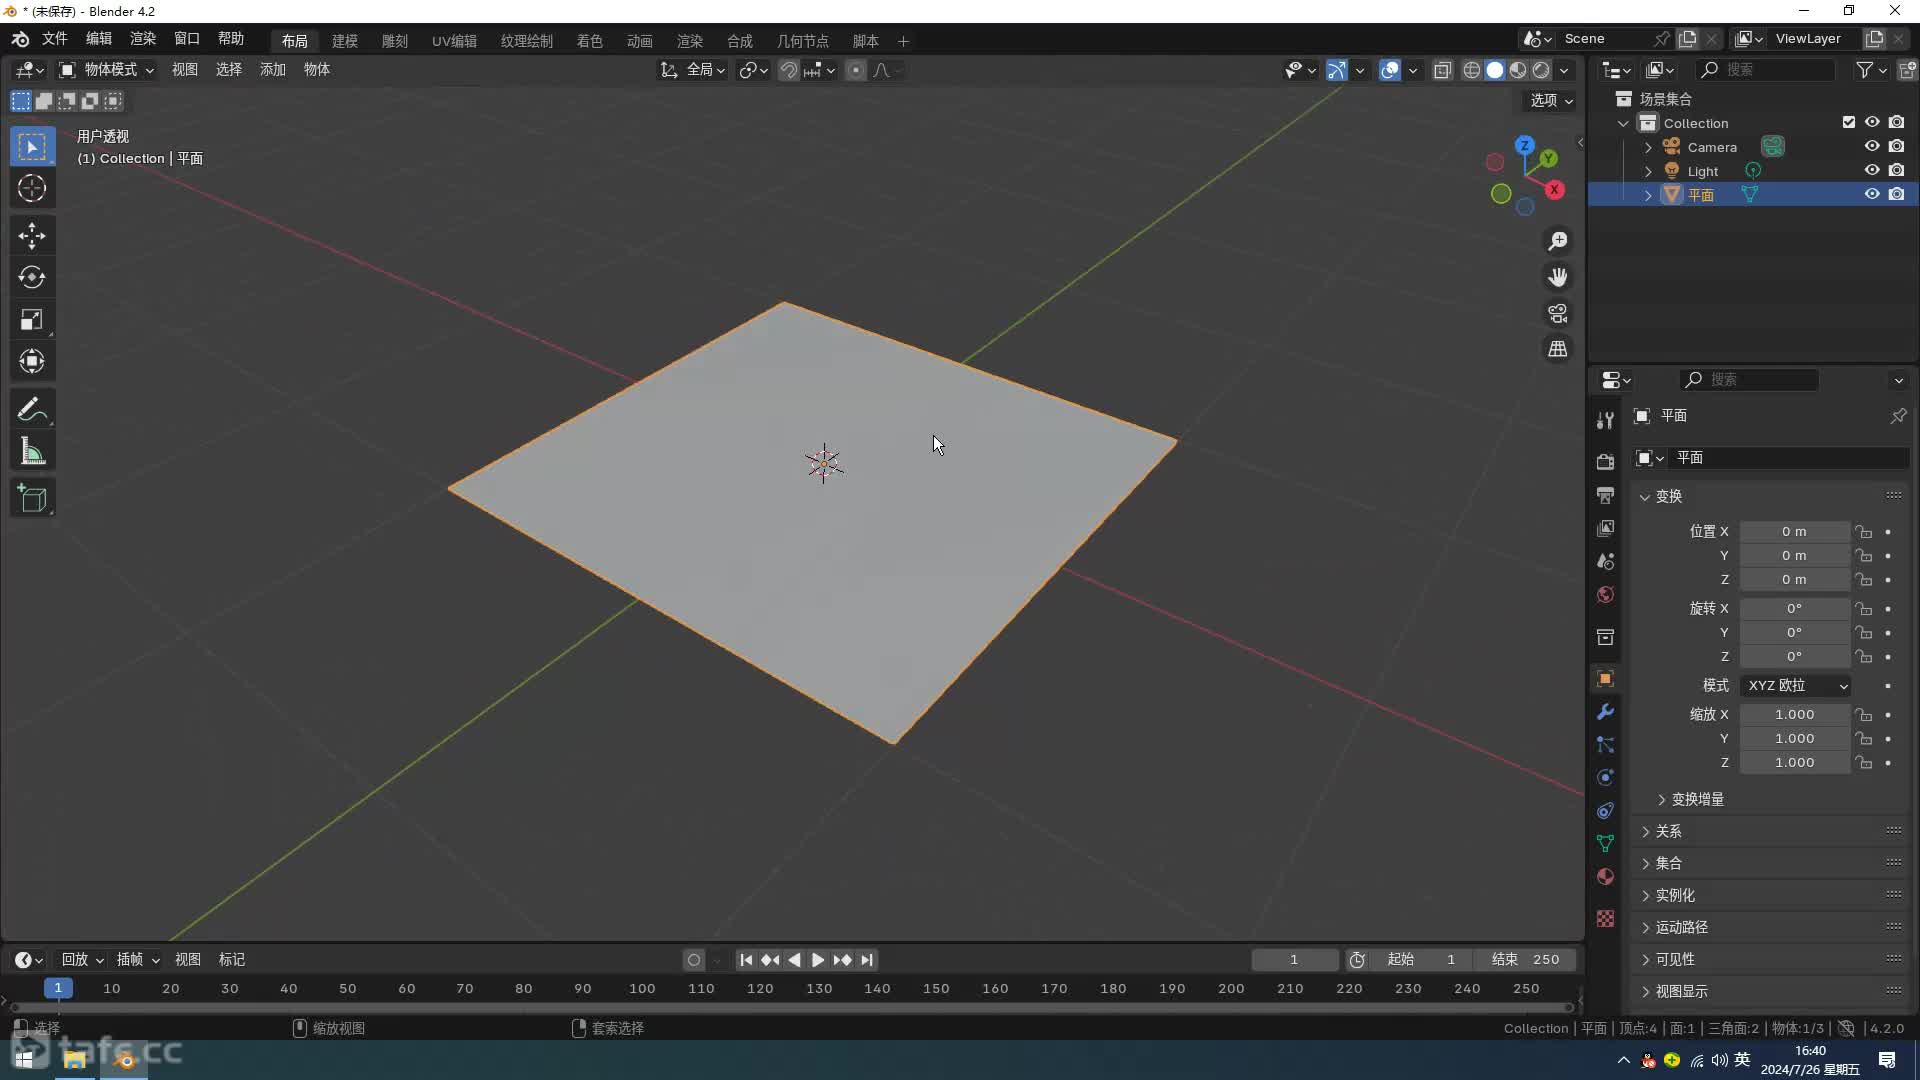Open the 回放 playback dropdown
The image size is (1920, 1080).
tap(82, 959)
